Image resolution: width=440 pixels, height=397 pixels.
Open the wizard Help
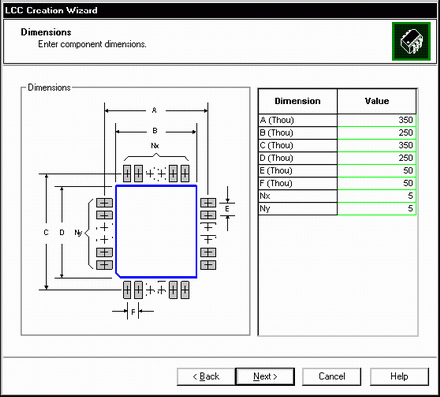pos(399,377)
